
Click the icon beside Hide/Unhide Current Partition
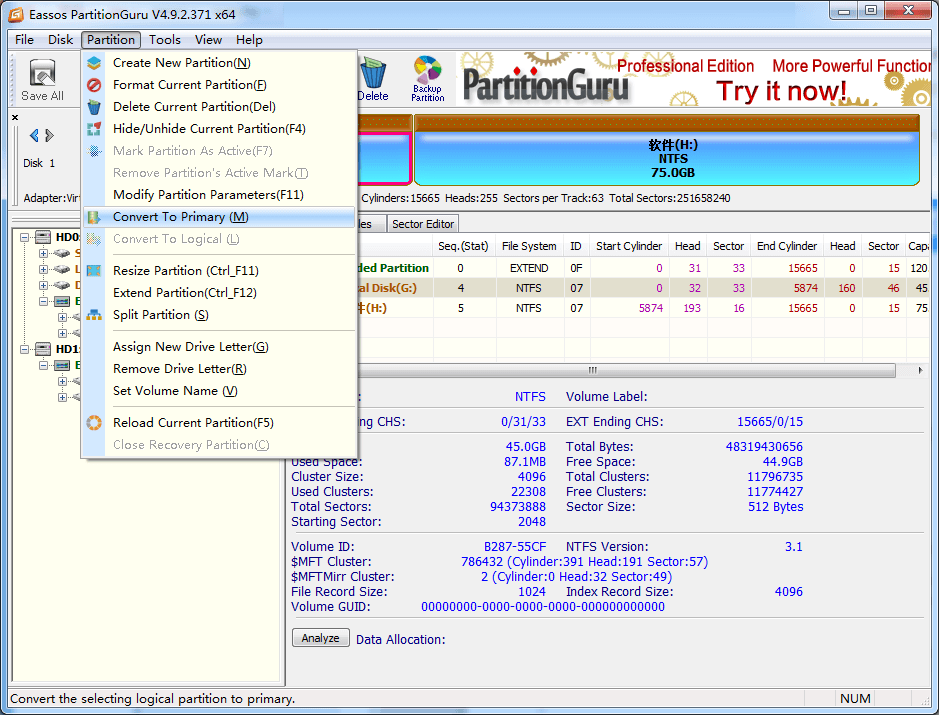pos(94,129)
